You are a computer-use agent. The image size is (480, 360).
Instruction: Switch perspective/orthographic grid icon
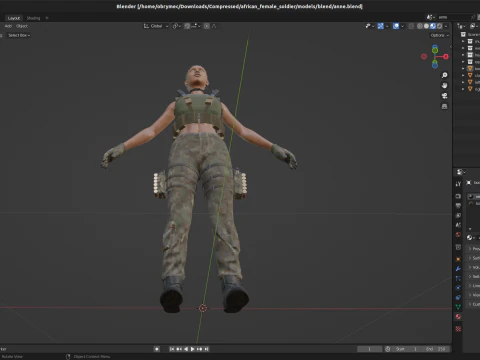pos(444,106)
